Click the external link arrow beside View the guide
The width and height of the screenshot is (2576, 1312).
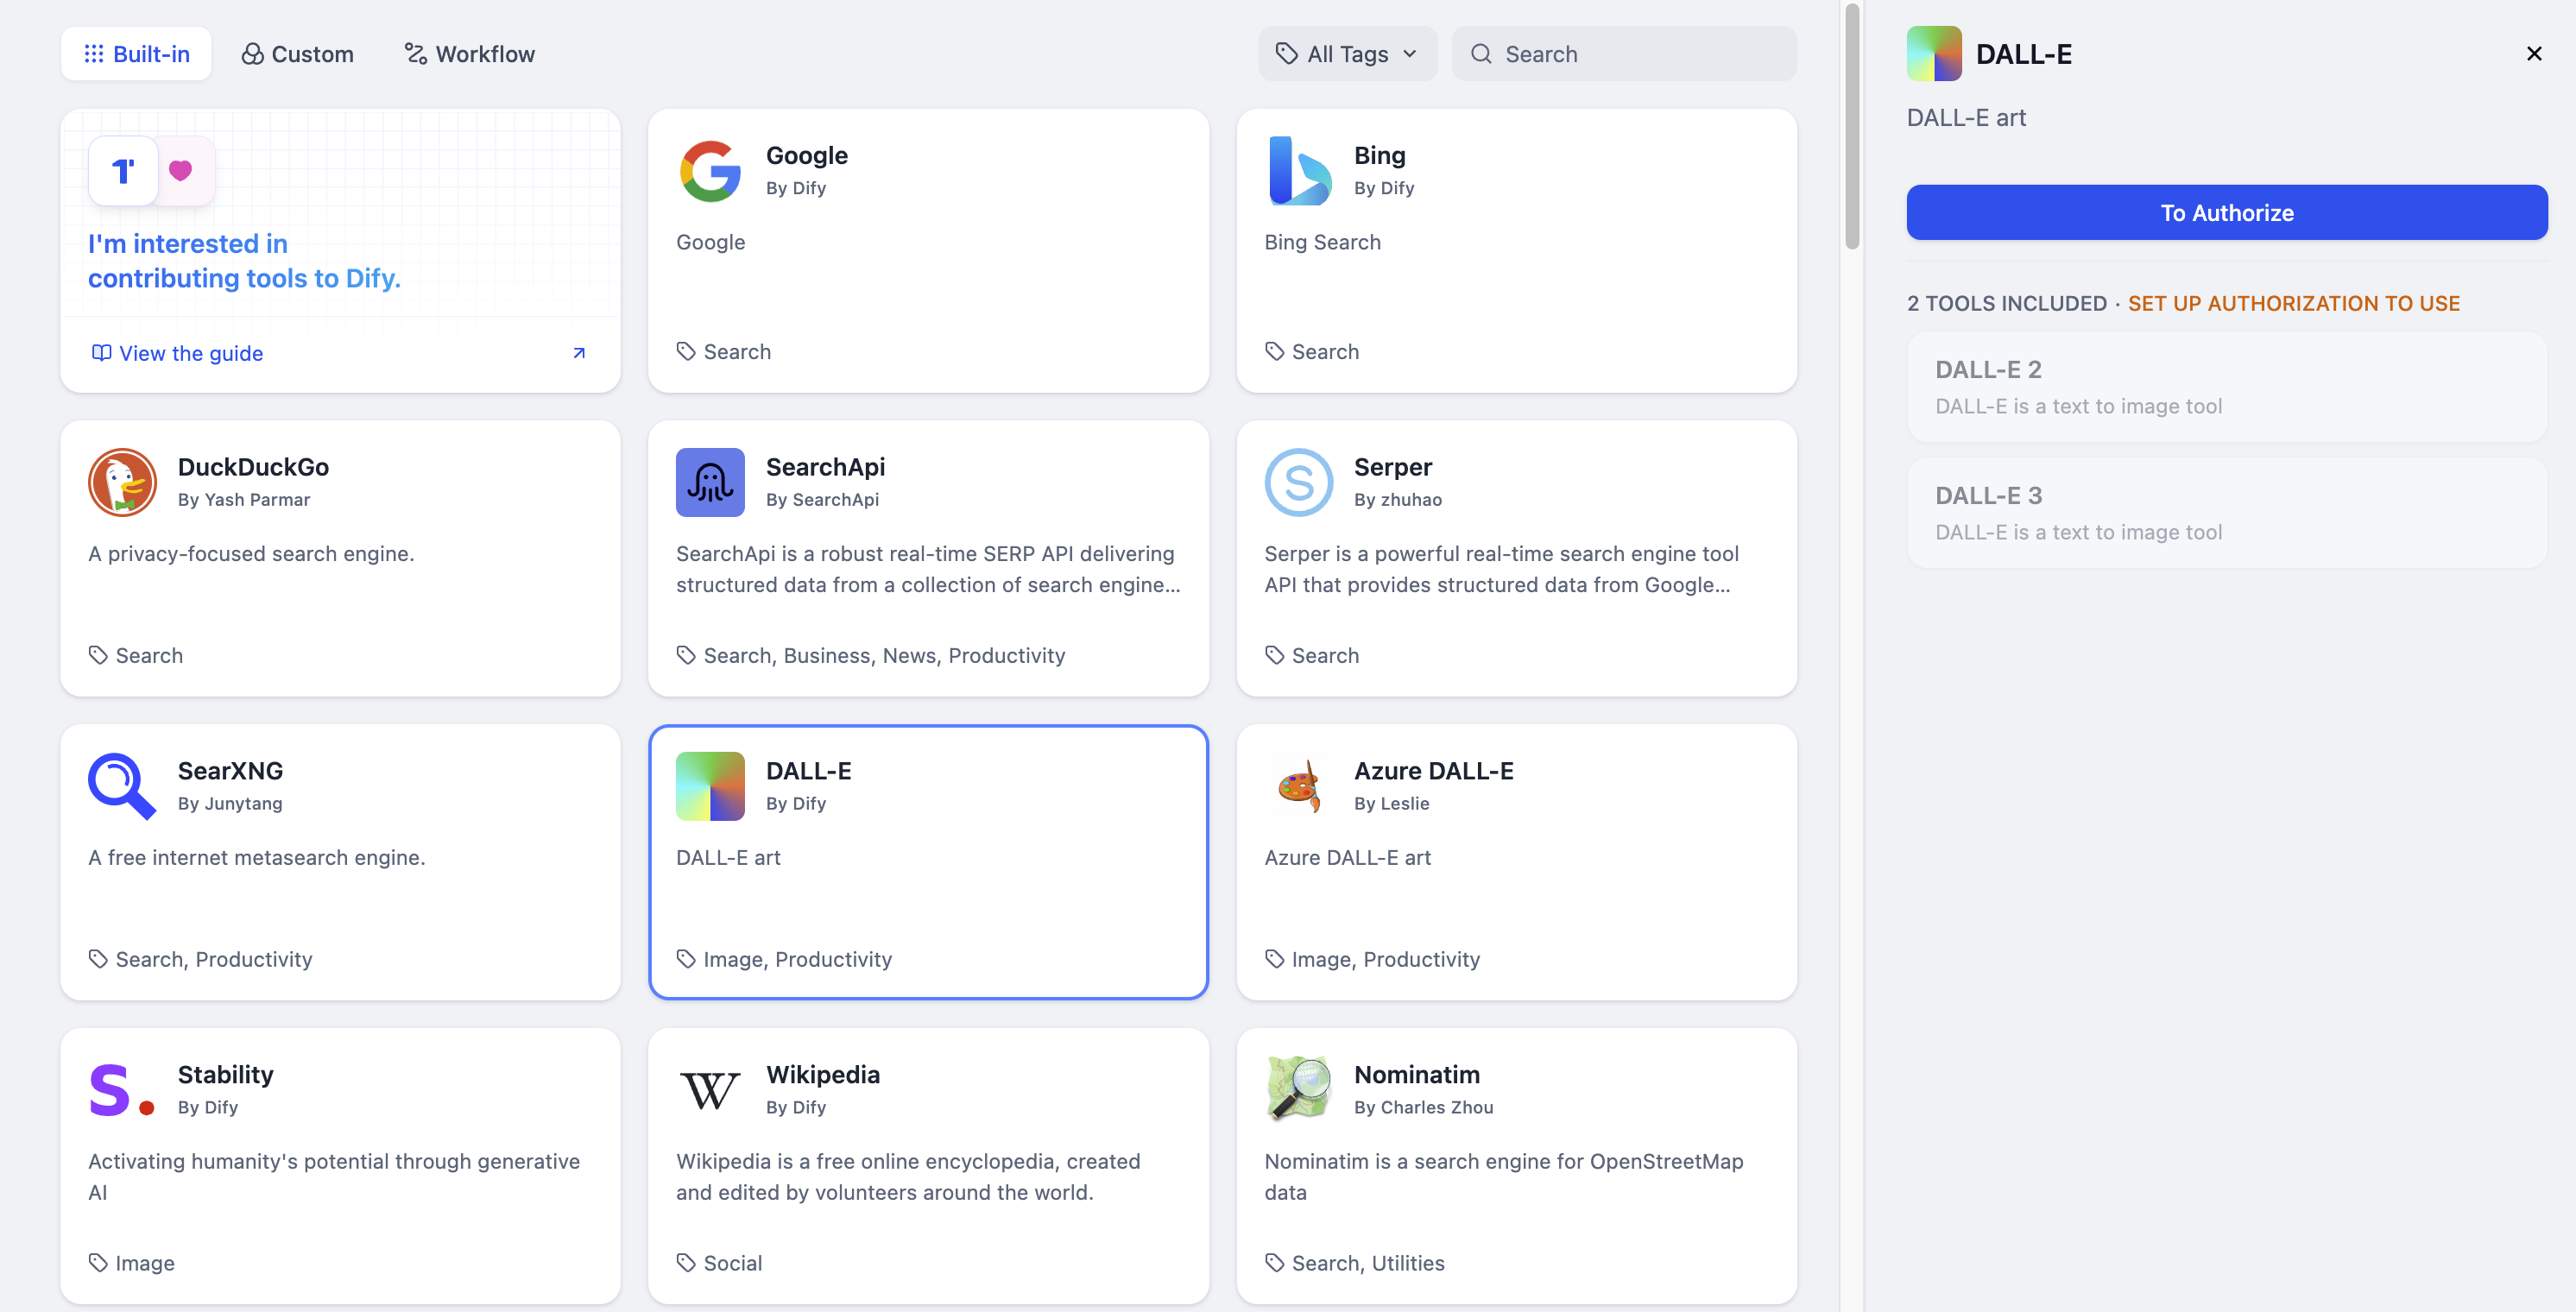pyautogui.click(x=579, y=353)
